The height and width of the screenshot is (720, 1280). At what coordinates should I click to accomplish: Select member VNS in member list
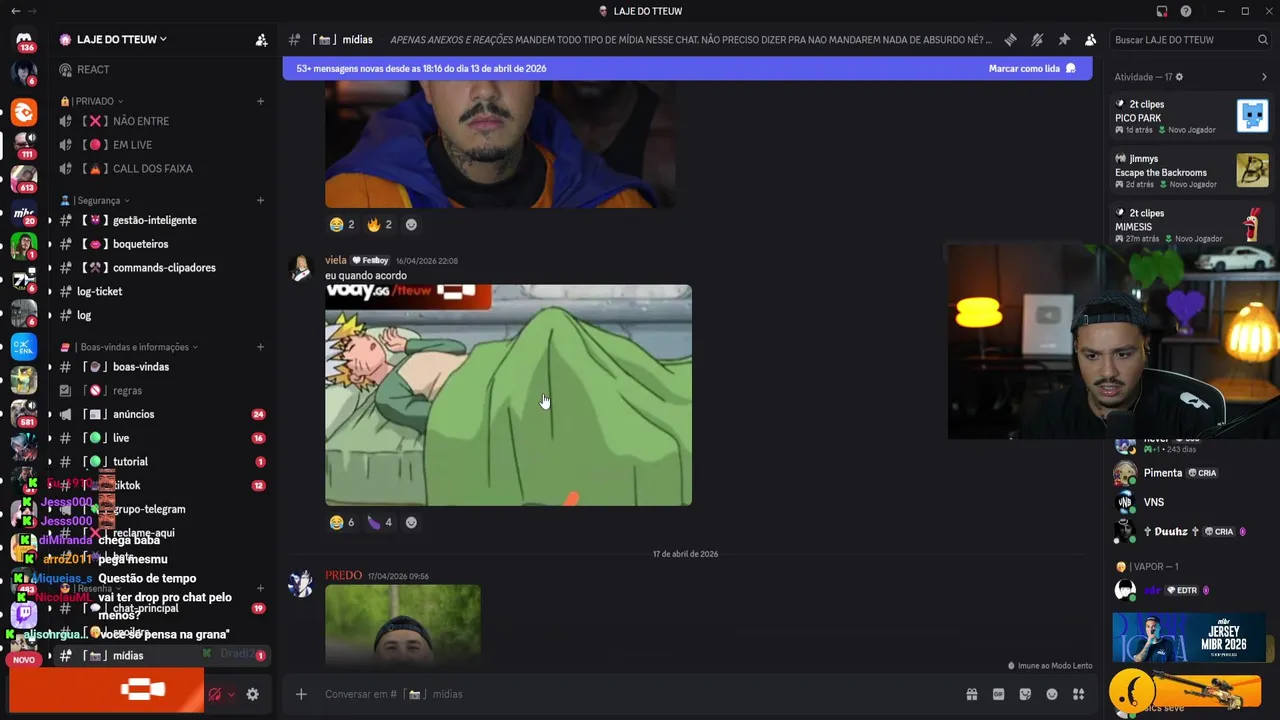pos(1190,502)
